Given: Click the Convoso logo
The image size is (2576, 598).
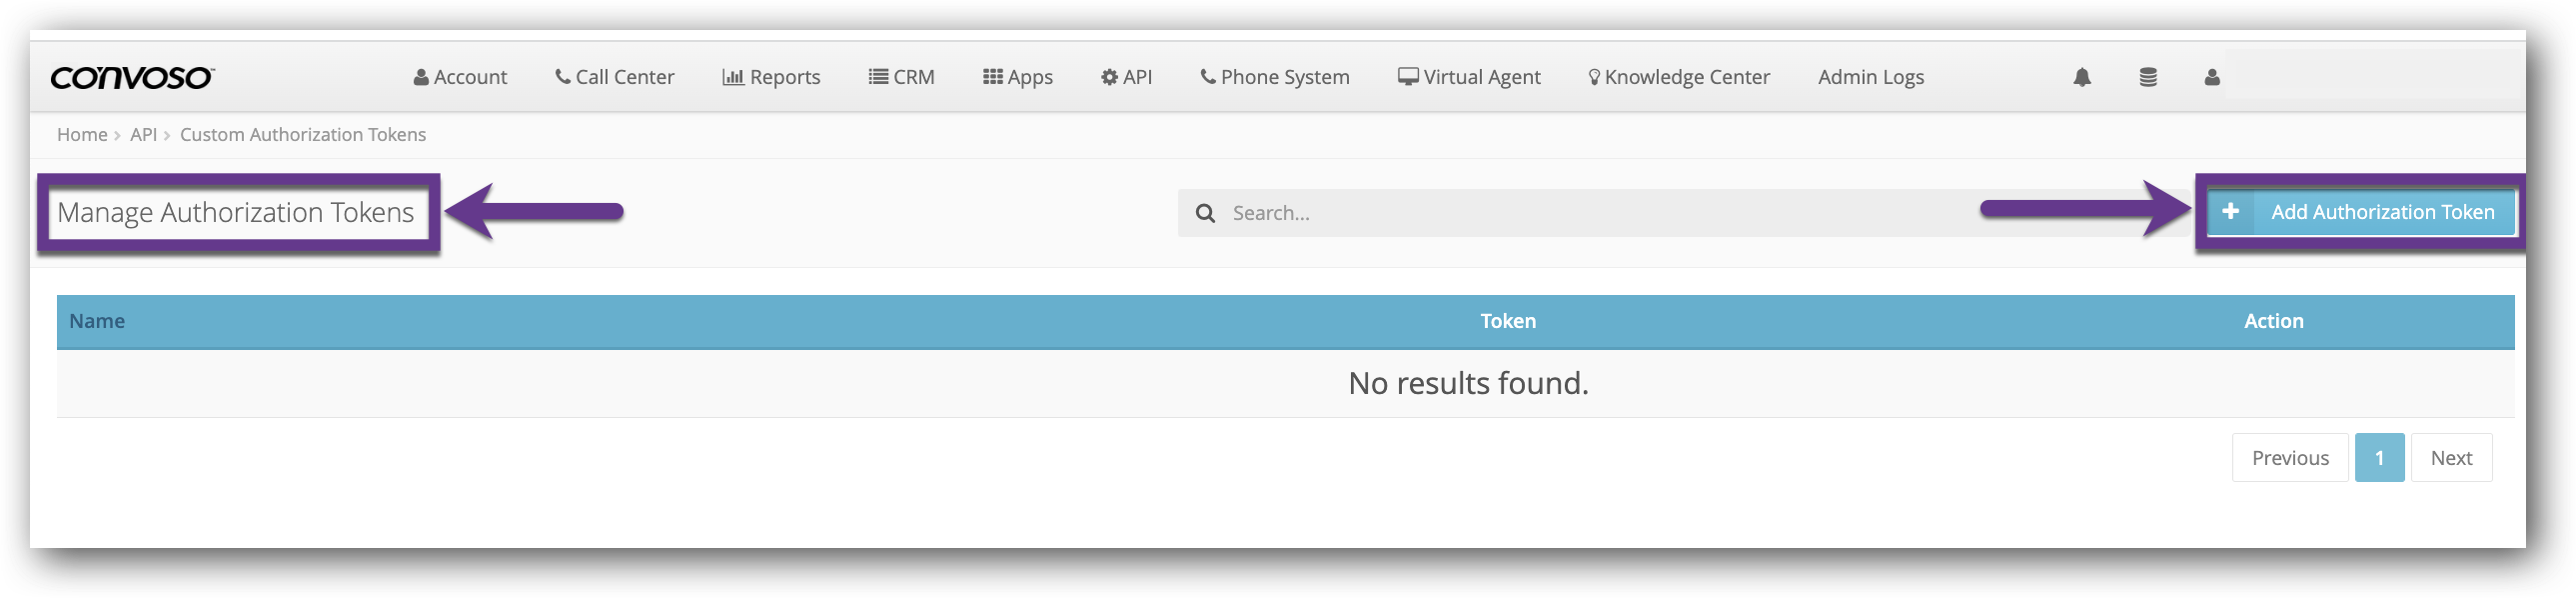Looking at the screenshot, I should click(x=132, y=77).
